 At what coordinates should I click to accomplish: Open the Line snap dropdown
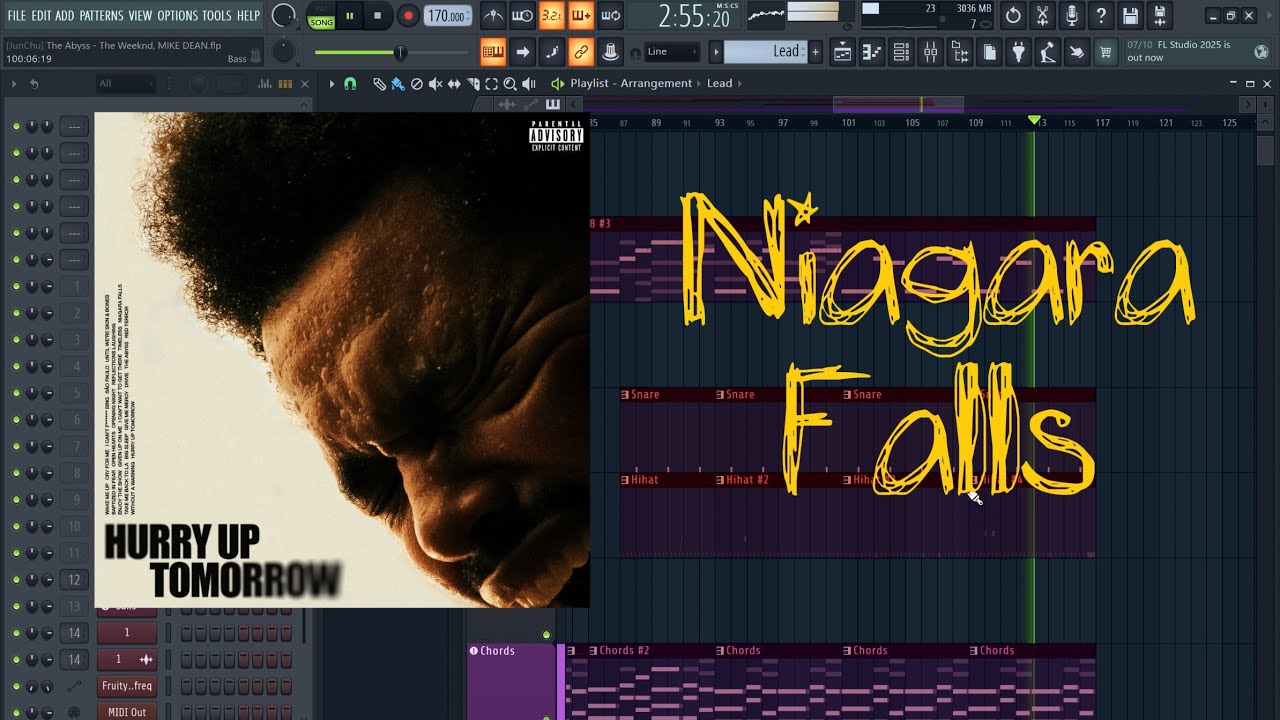[672, 52]
